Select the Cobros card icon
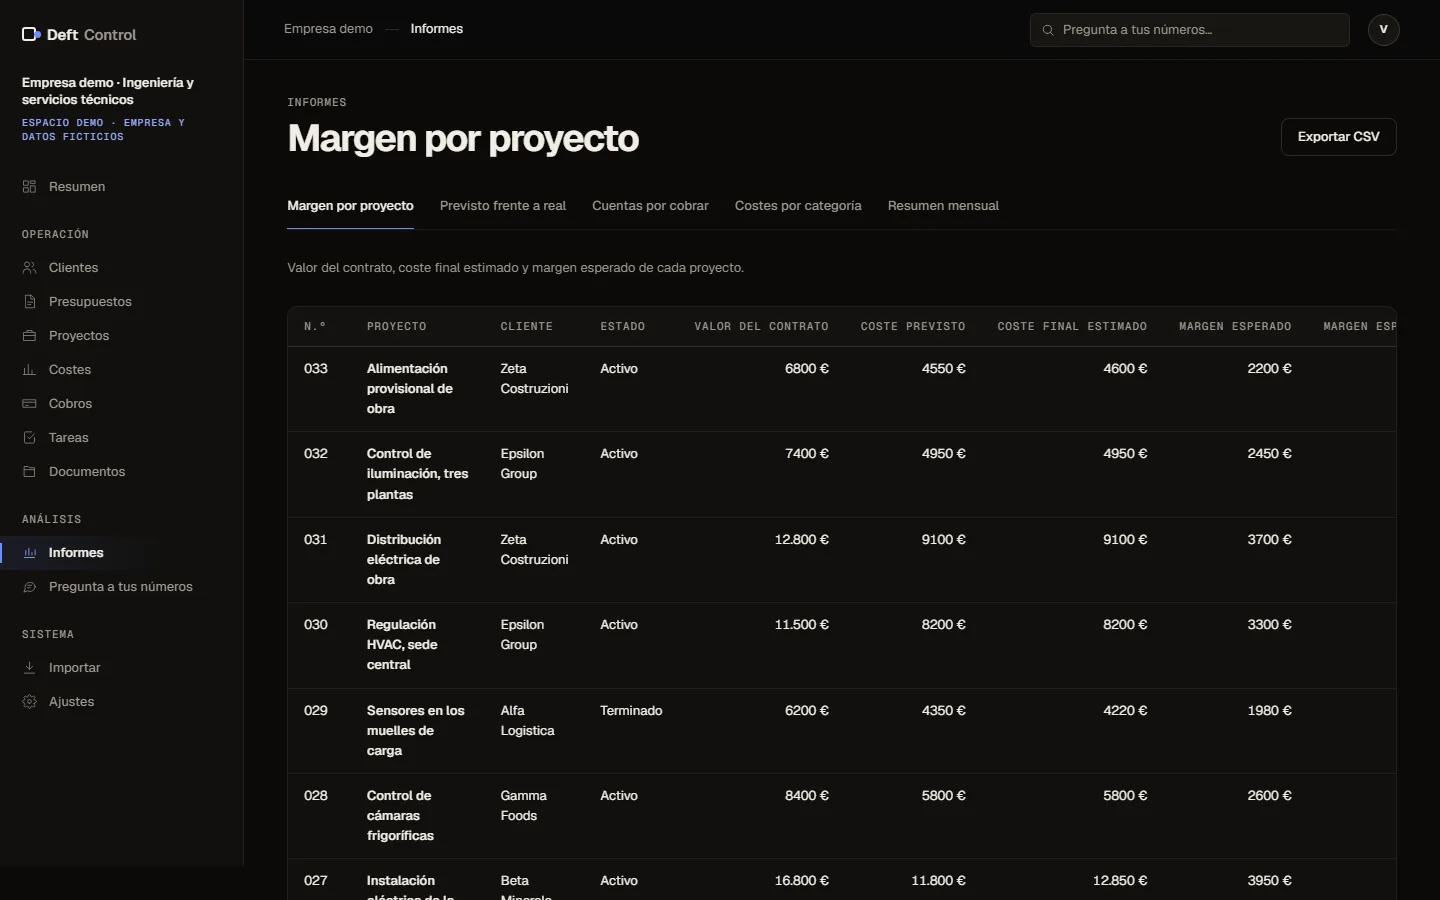 click(29, 404)
